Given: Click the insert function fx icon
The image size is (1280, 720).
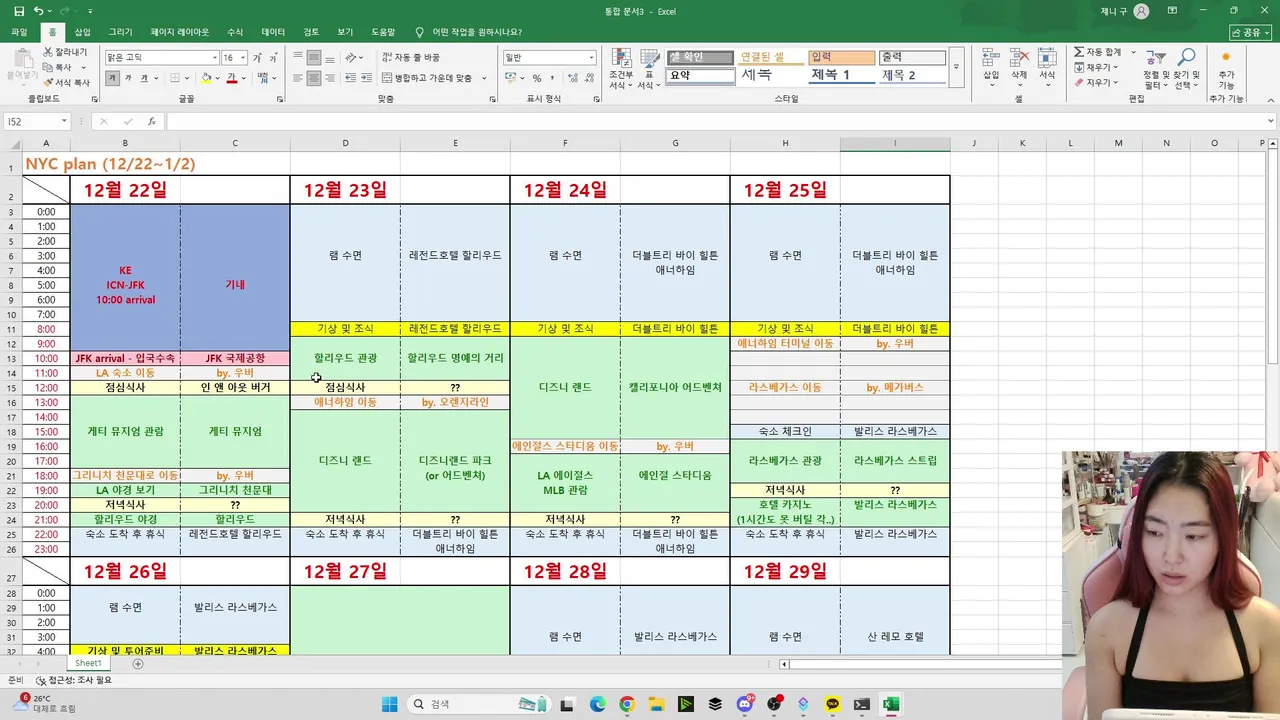Looking at the screenshot, I should [152, 121].
